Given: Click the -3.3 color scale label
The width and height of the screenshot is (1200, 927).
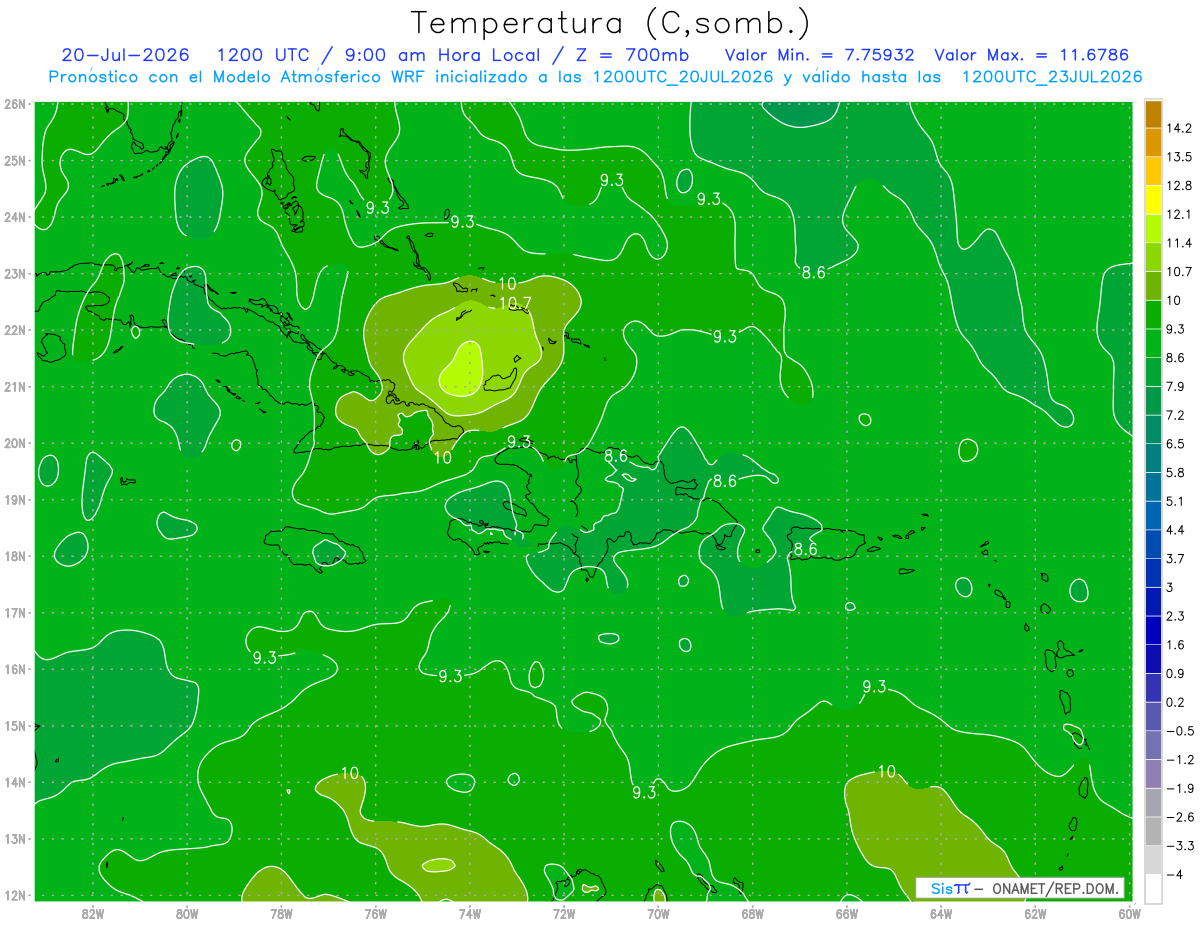Looking at the screenshot, I should [x=1180, y=846].
